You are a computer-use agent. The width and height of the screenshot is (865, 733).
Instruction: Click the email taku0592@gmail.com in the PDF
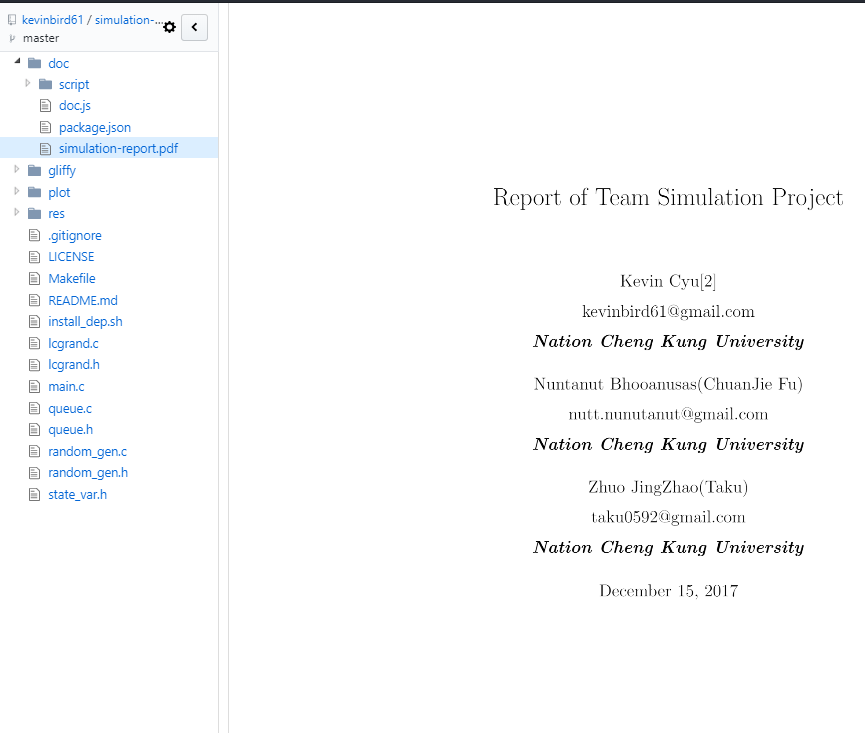668,517
